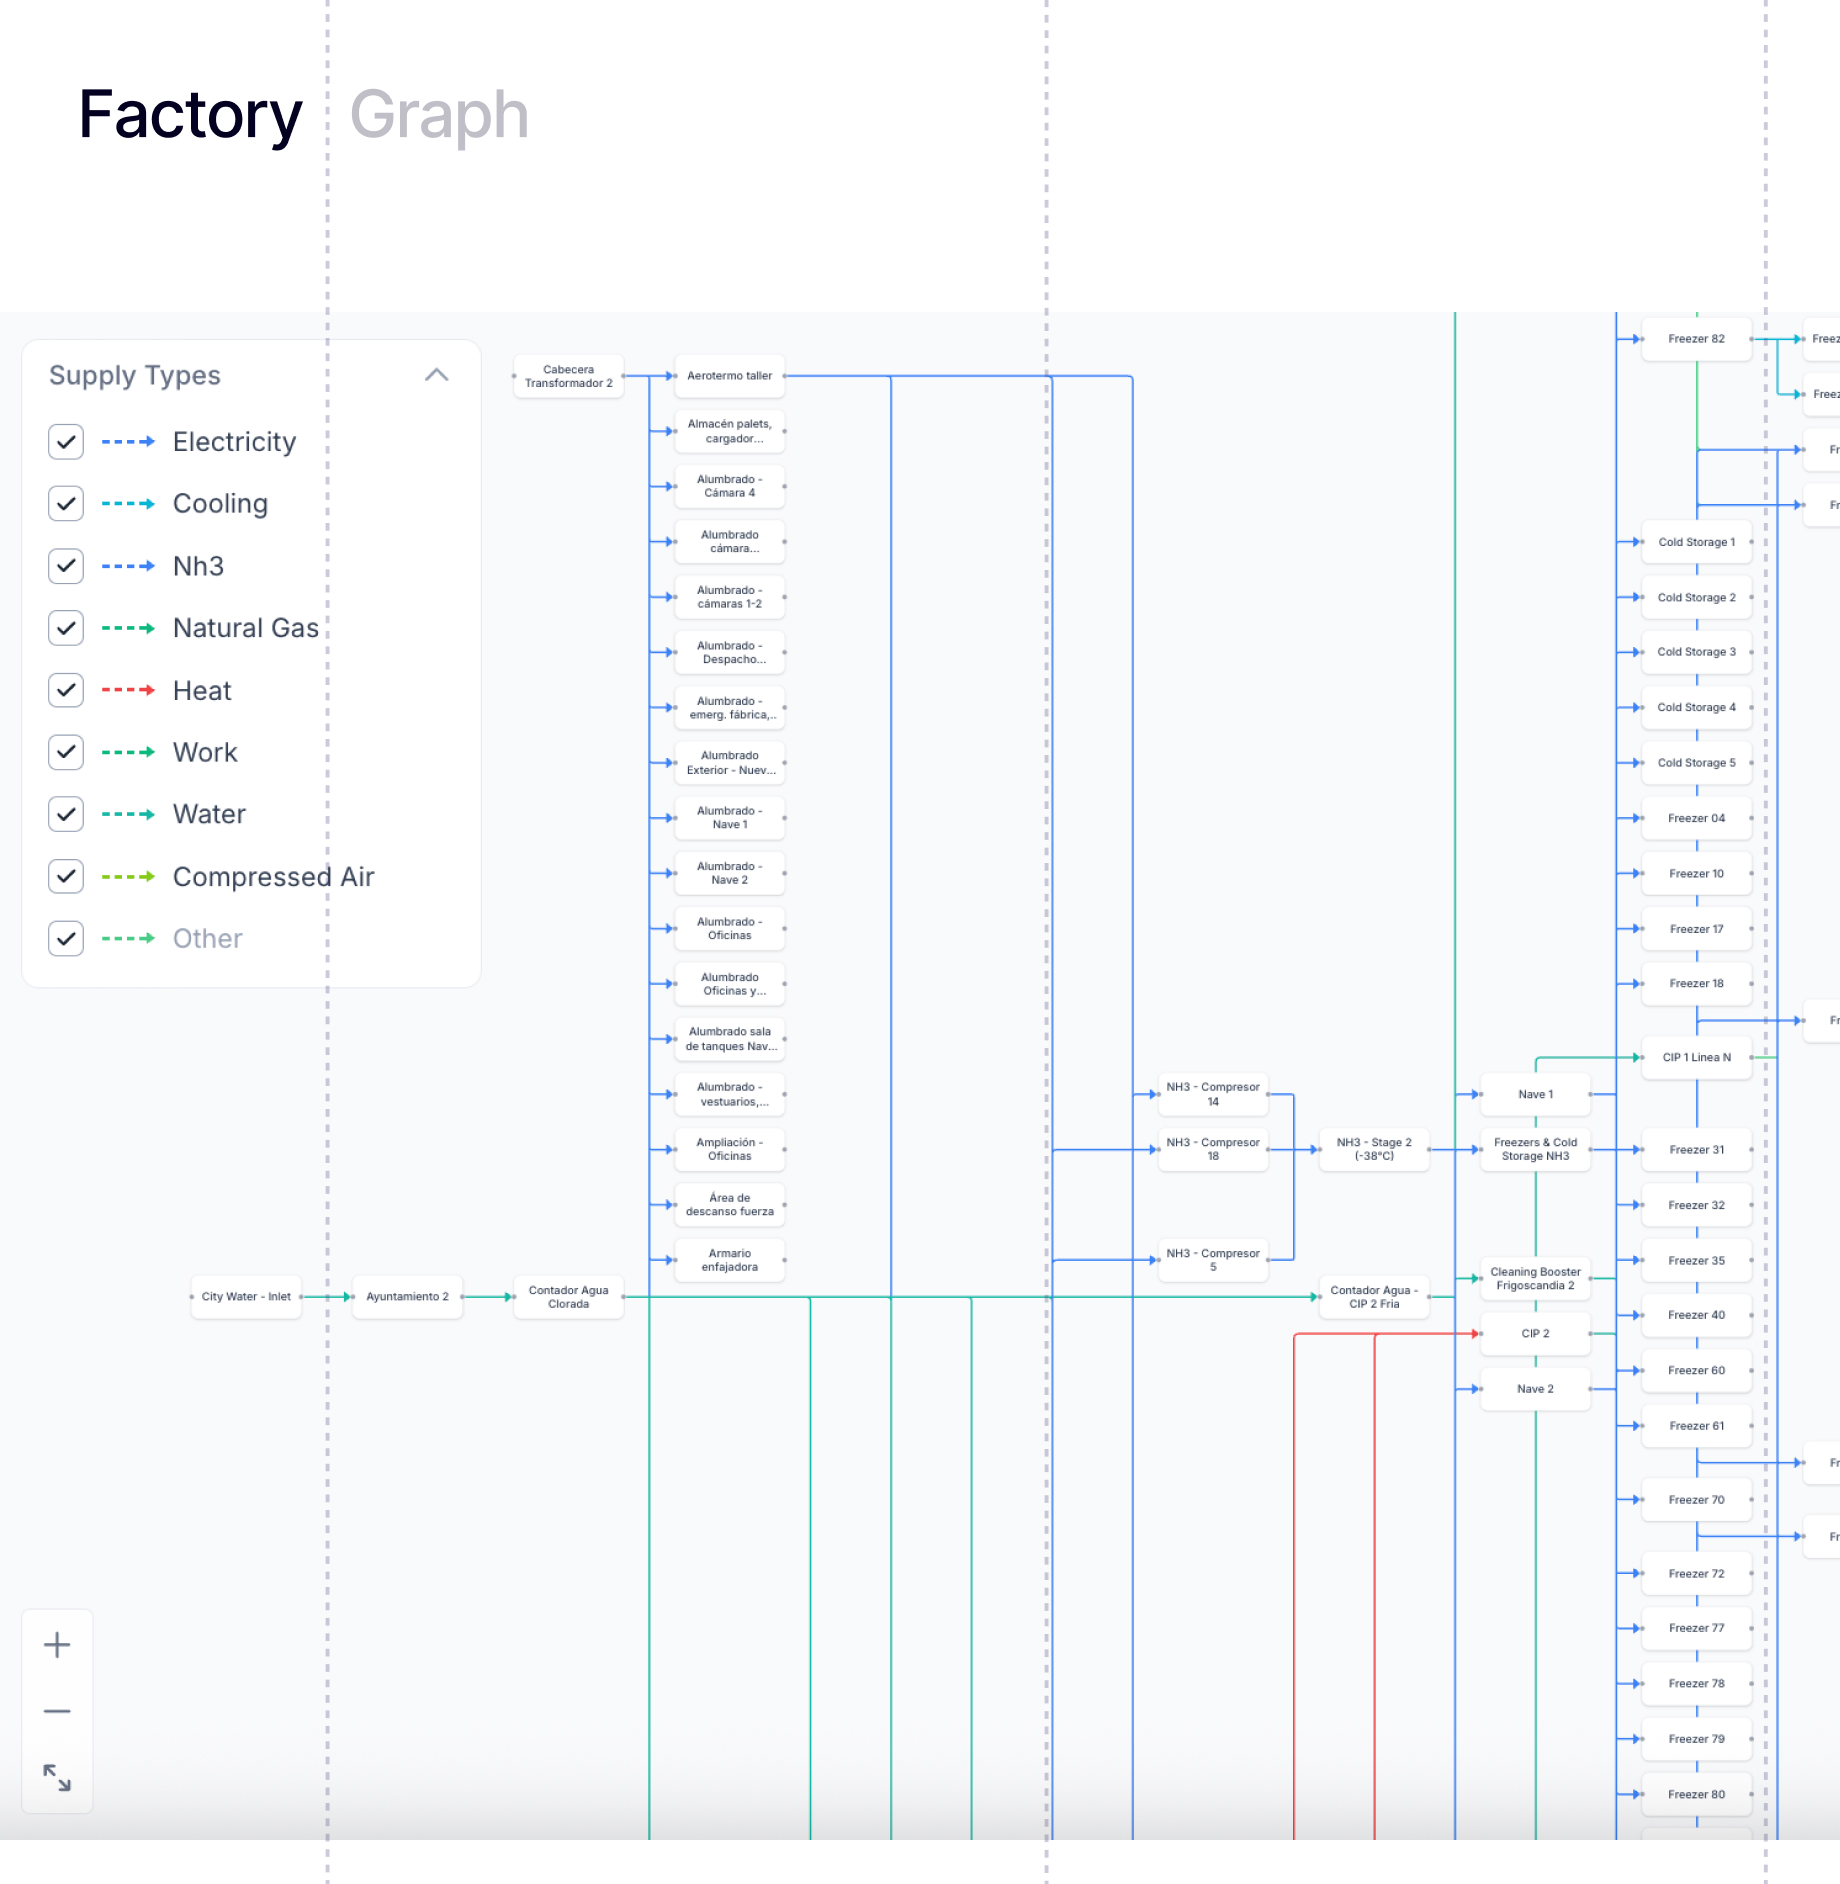Click the Natural Gas label
The image size is (1840, 1884).
coord(246,628)
